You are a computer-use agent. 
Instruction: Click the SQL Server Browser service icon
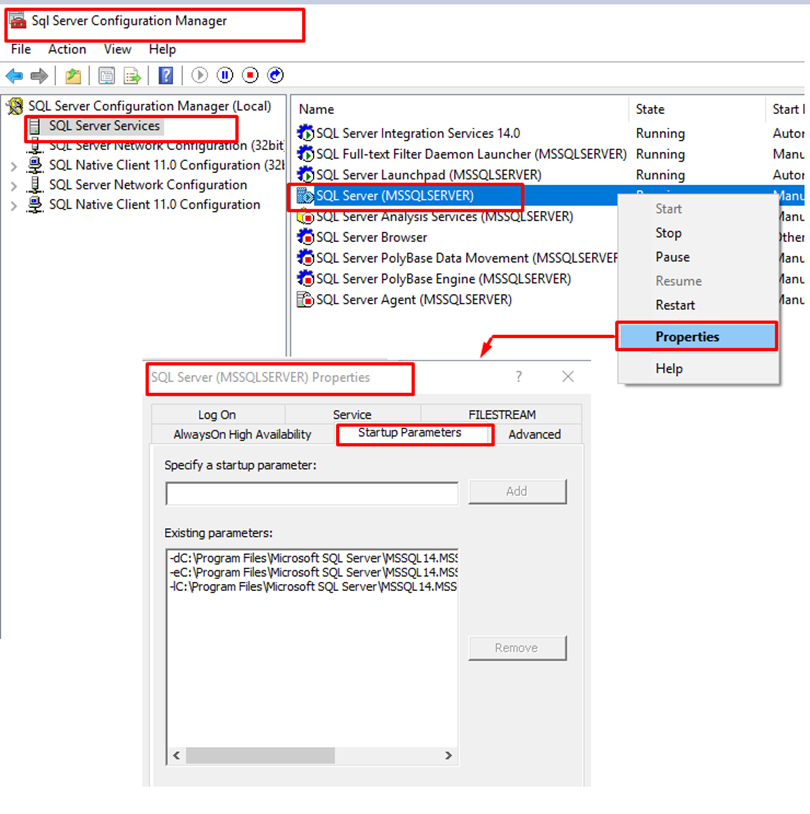pos(305,237)
